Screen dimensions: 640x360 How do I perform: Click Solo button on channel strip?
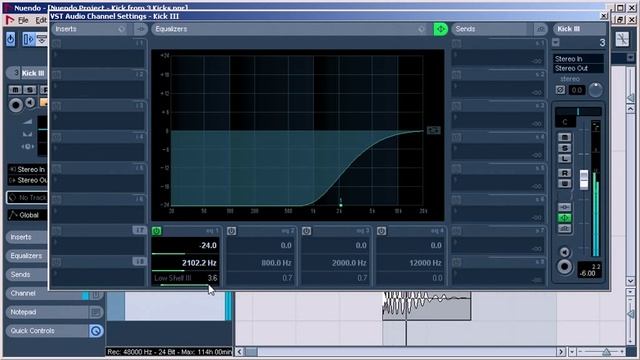point(564,148)
